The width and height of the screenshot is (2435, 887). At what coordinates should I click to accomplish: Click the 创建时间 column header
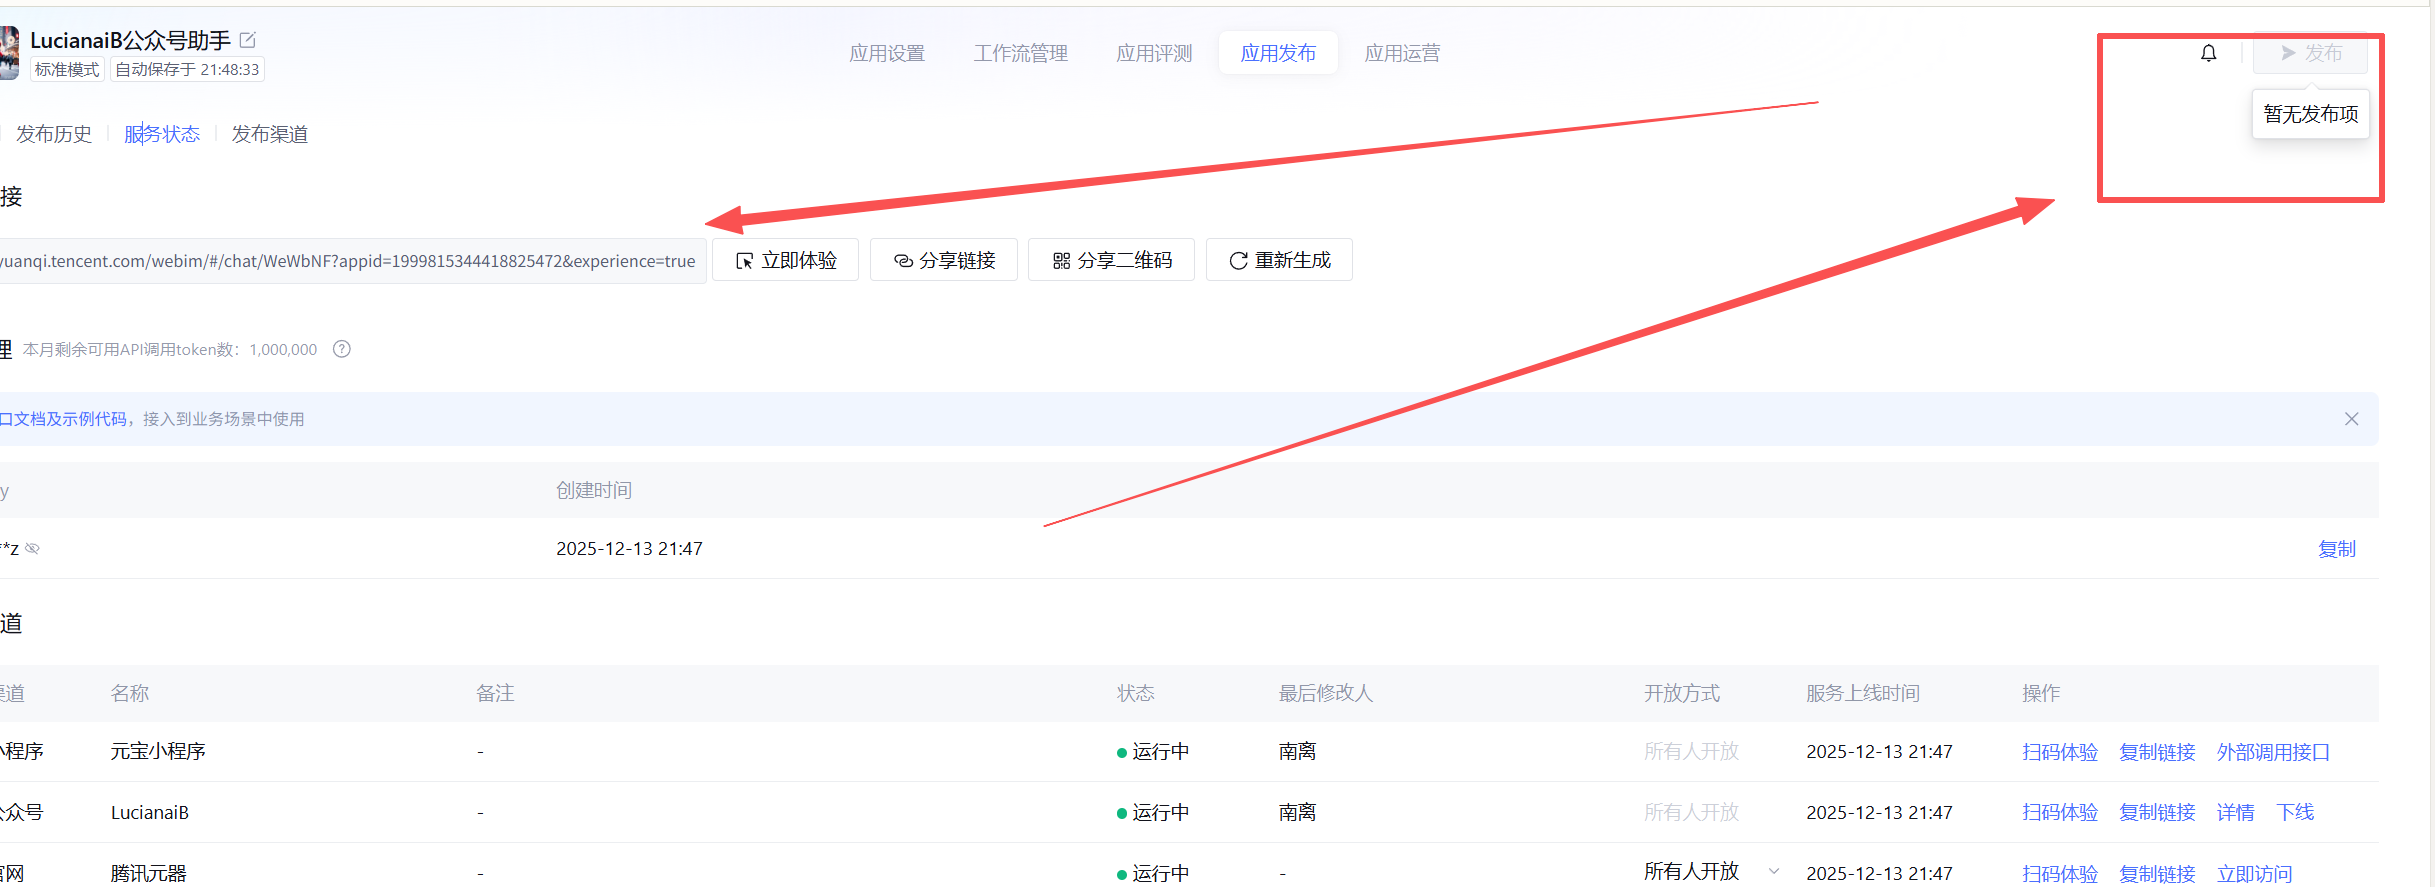pyautogui.click(x=594, y=490)
